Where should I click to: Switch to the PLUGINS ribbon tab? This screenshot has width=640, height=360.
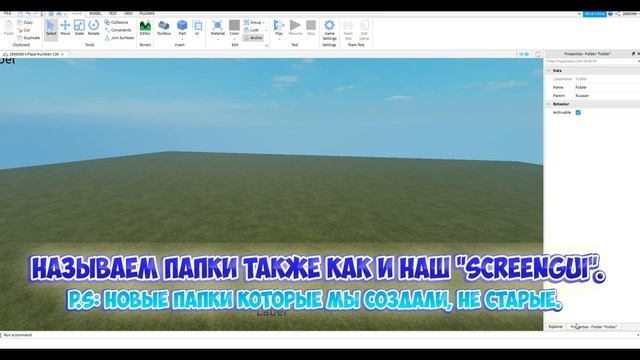click(147, 13)
